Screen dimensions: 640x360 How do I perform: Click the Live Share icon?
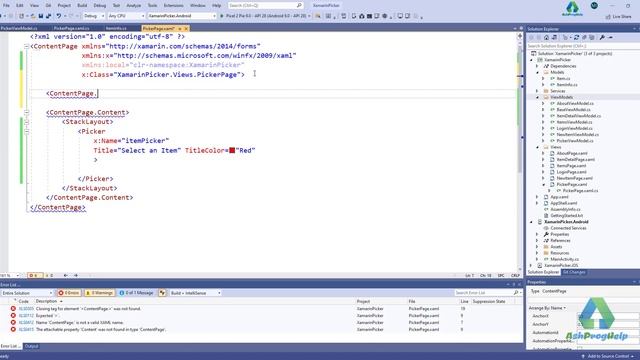tap(608, 17)
